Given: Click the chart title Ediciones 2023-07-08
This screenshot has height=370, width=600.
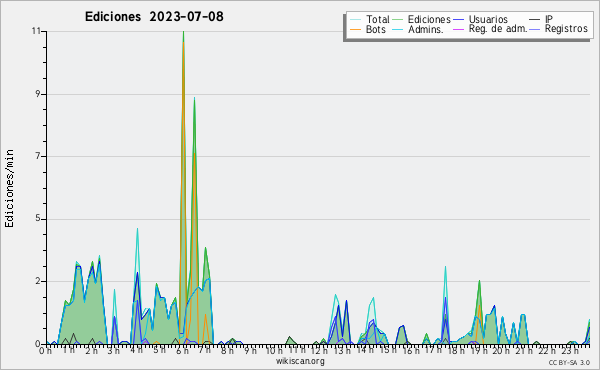Looking at the screenshot, I should tap(154, 17).
